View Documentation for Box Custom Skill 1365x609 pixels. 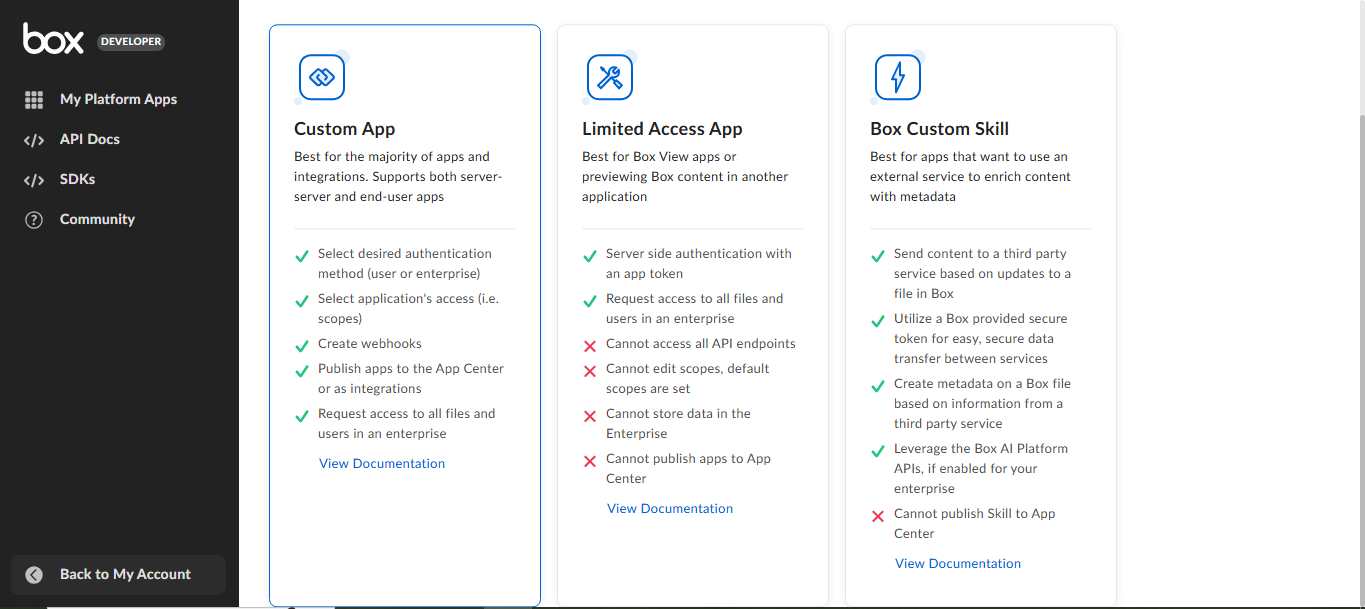tap(958, 563)
